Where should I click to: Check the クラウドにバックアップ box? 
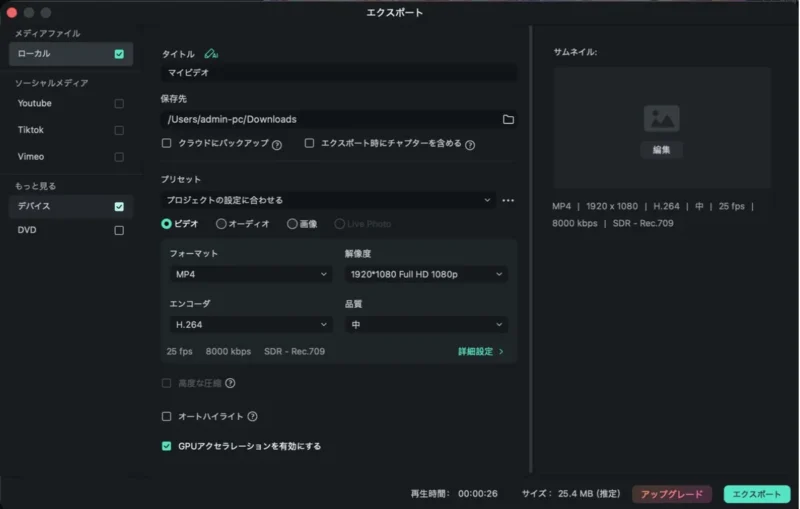pos(166,143)
